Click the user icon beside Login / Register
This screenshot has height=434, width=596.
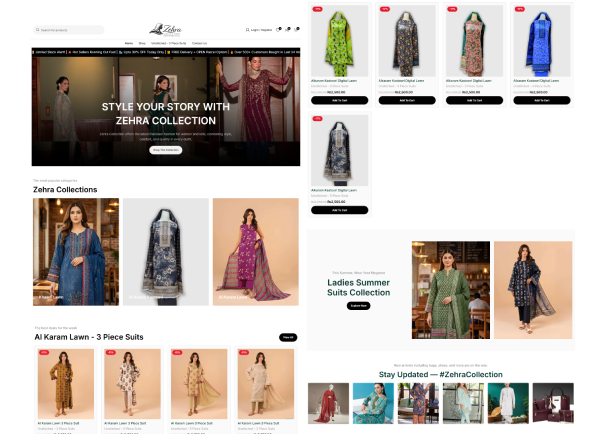tap(247, 30)
